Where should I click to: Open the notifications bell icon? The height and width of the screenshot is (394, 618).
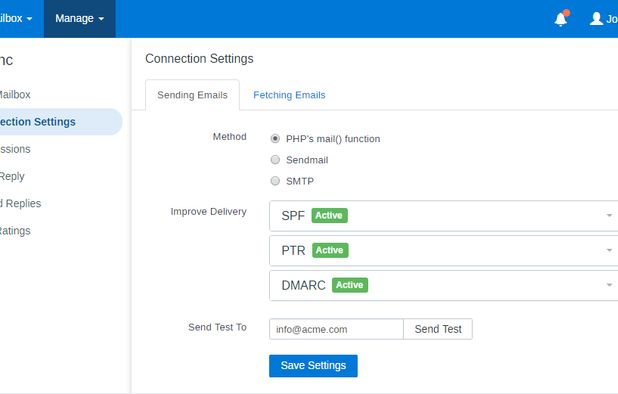click(x=560, y=19)
